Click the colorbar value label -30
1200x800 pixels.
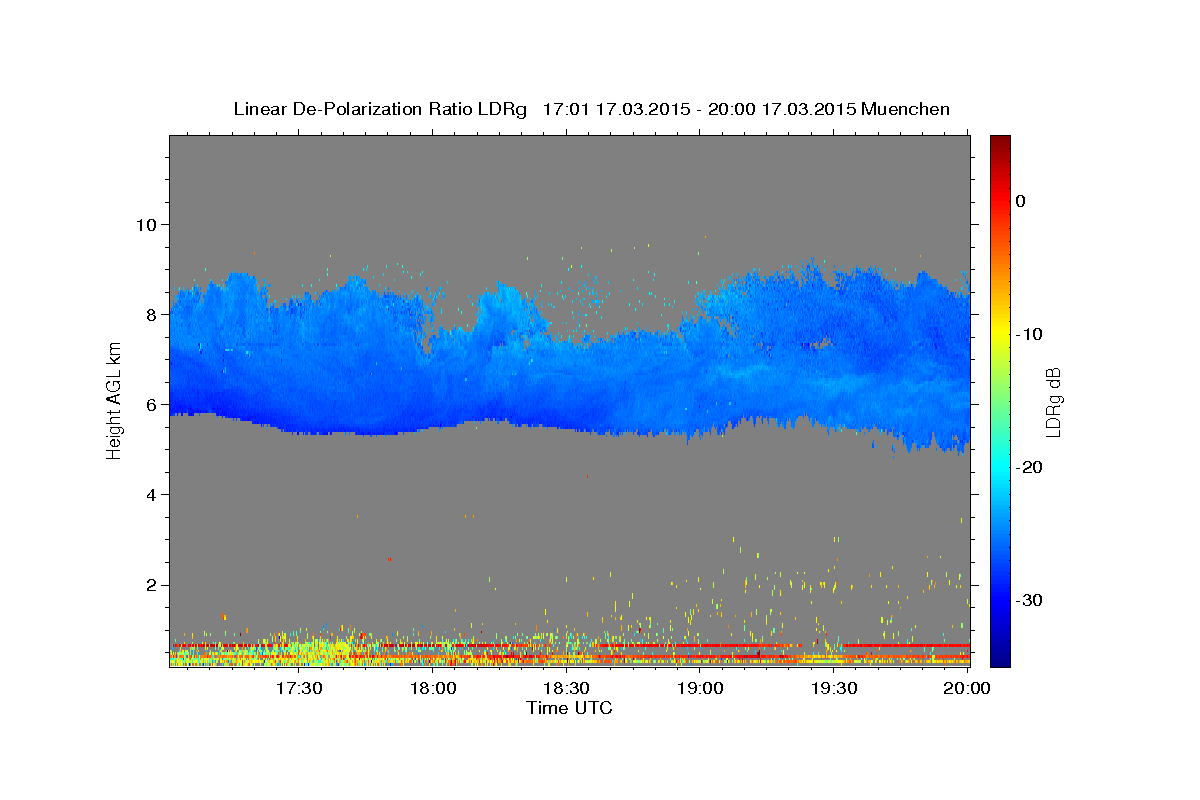coord(1030,600)
